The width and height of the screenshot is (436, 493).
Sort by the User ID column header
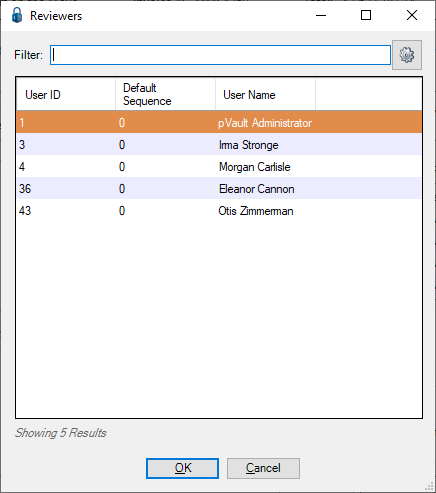click(x=66, y=95)
